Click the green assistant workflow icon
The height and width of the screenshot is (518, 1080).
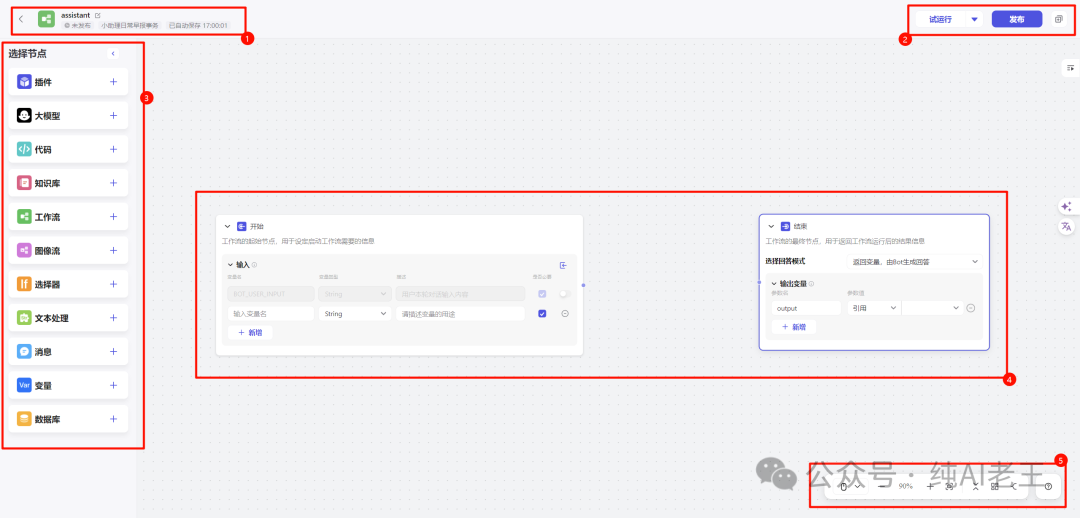46,19
